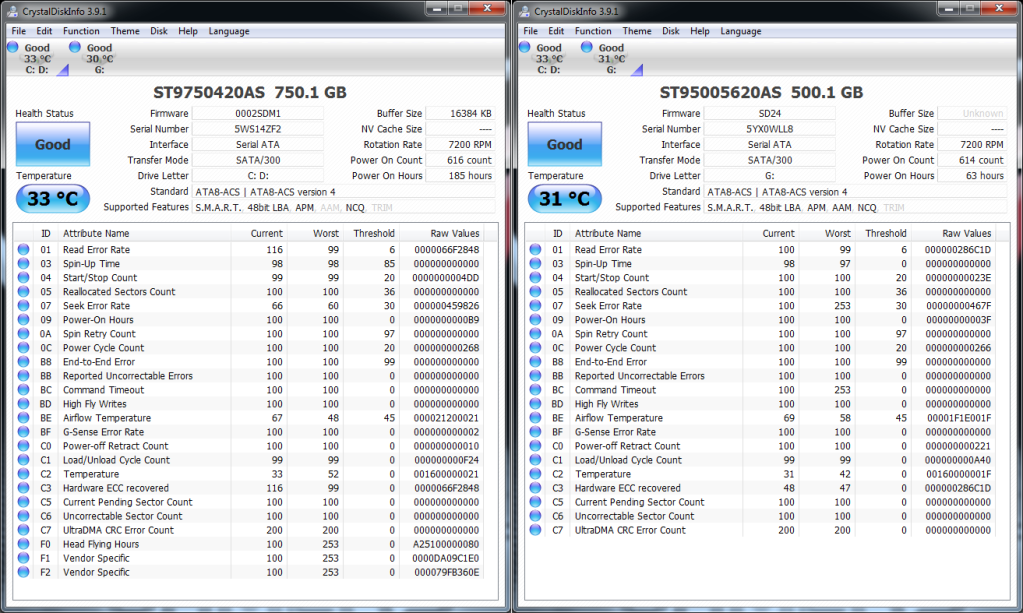This screenshot has height=613, width=1023.
Task: Click firmware field showing 0002SDM1
Action: 258,113
